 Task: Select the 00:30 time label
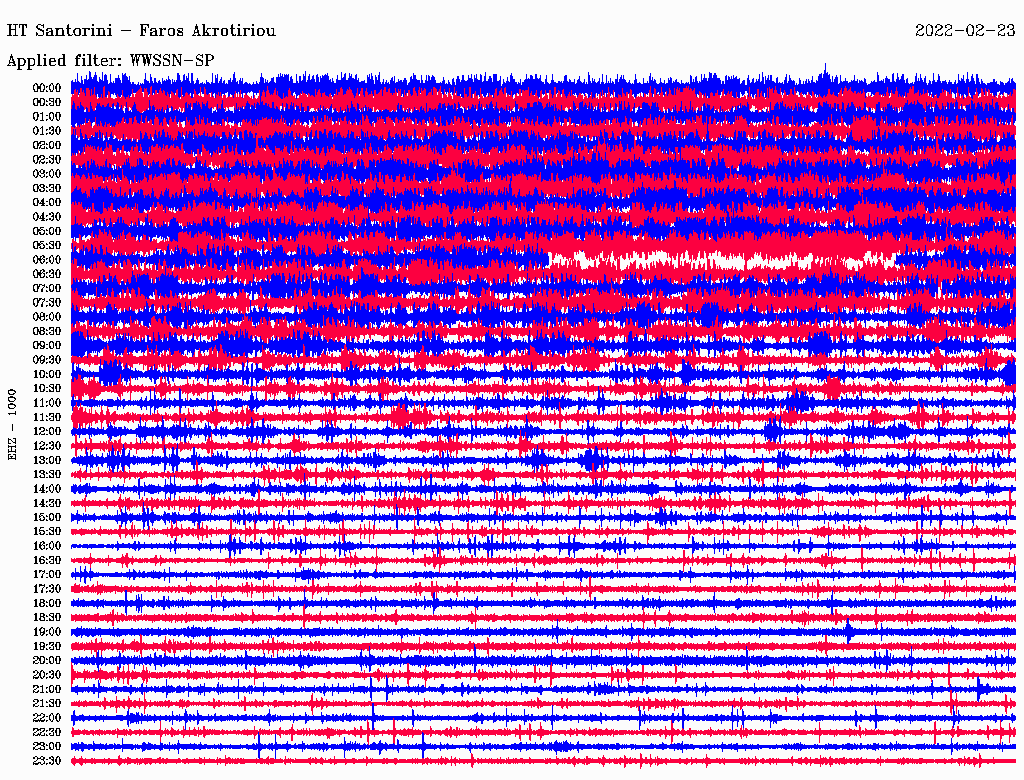click(47, 102)
